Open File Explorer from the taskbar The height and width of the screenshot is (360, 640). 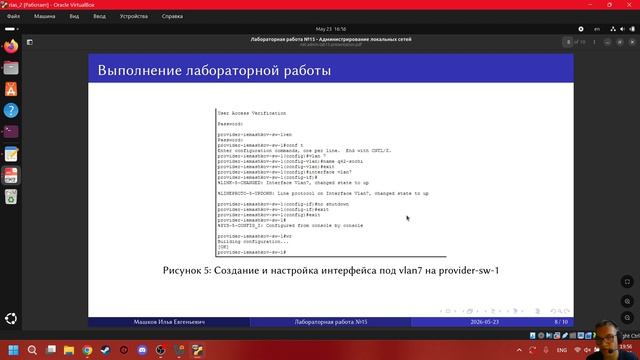pos(69,350)
